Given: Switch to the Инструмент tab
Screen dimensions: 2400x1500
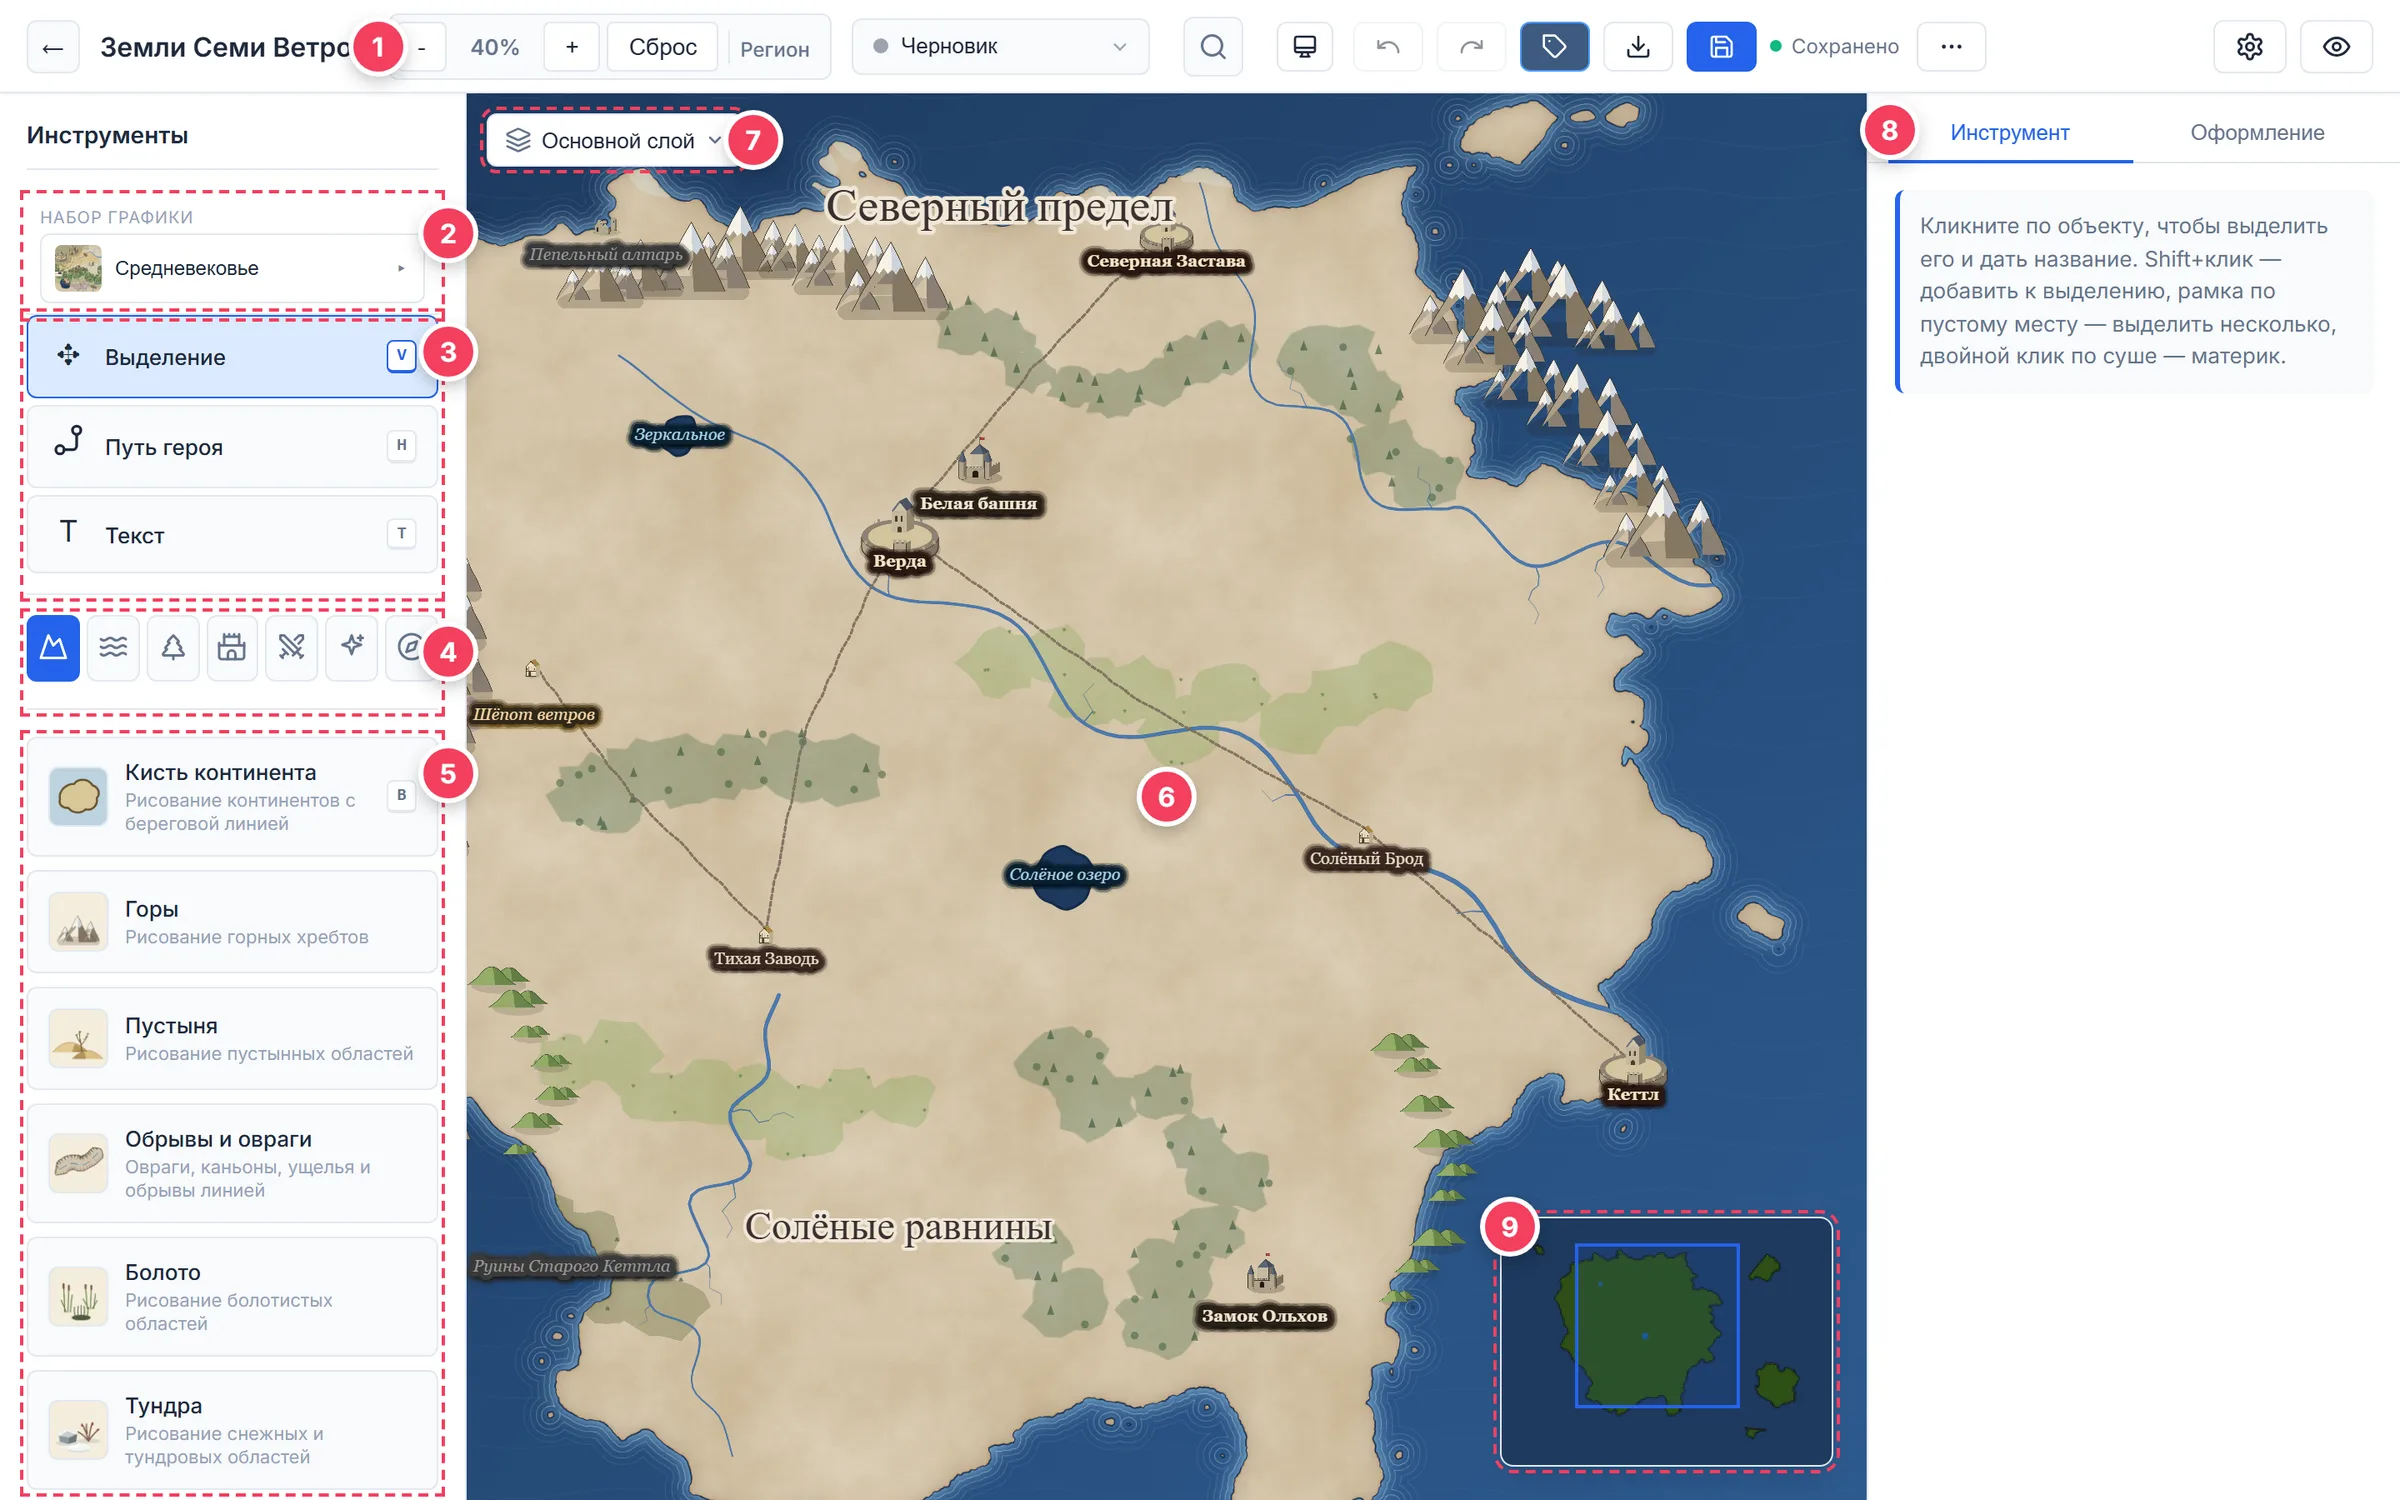Looking at the screenshot, I should pos(2009,132).
